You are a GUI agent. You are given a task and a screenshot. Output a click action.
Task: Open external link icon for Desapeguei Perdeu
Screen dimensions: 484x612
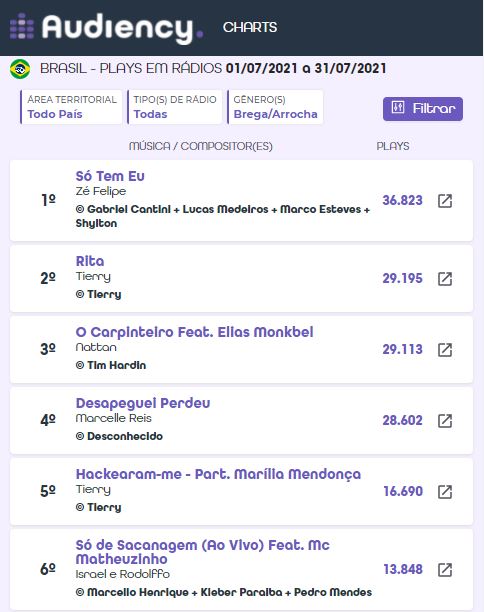445,421
